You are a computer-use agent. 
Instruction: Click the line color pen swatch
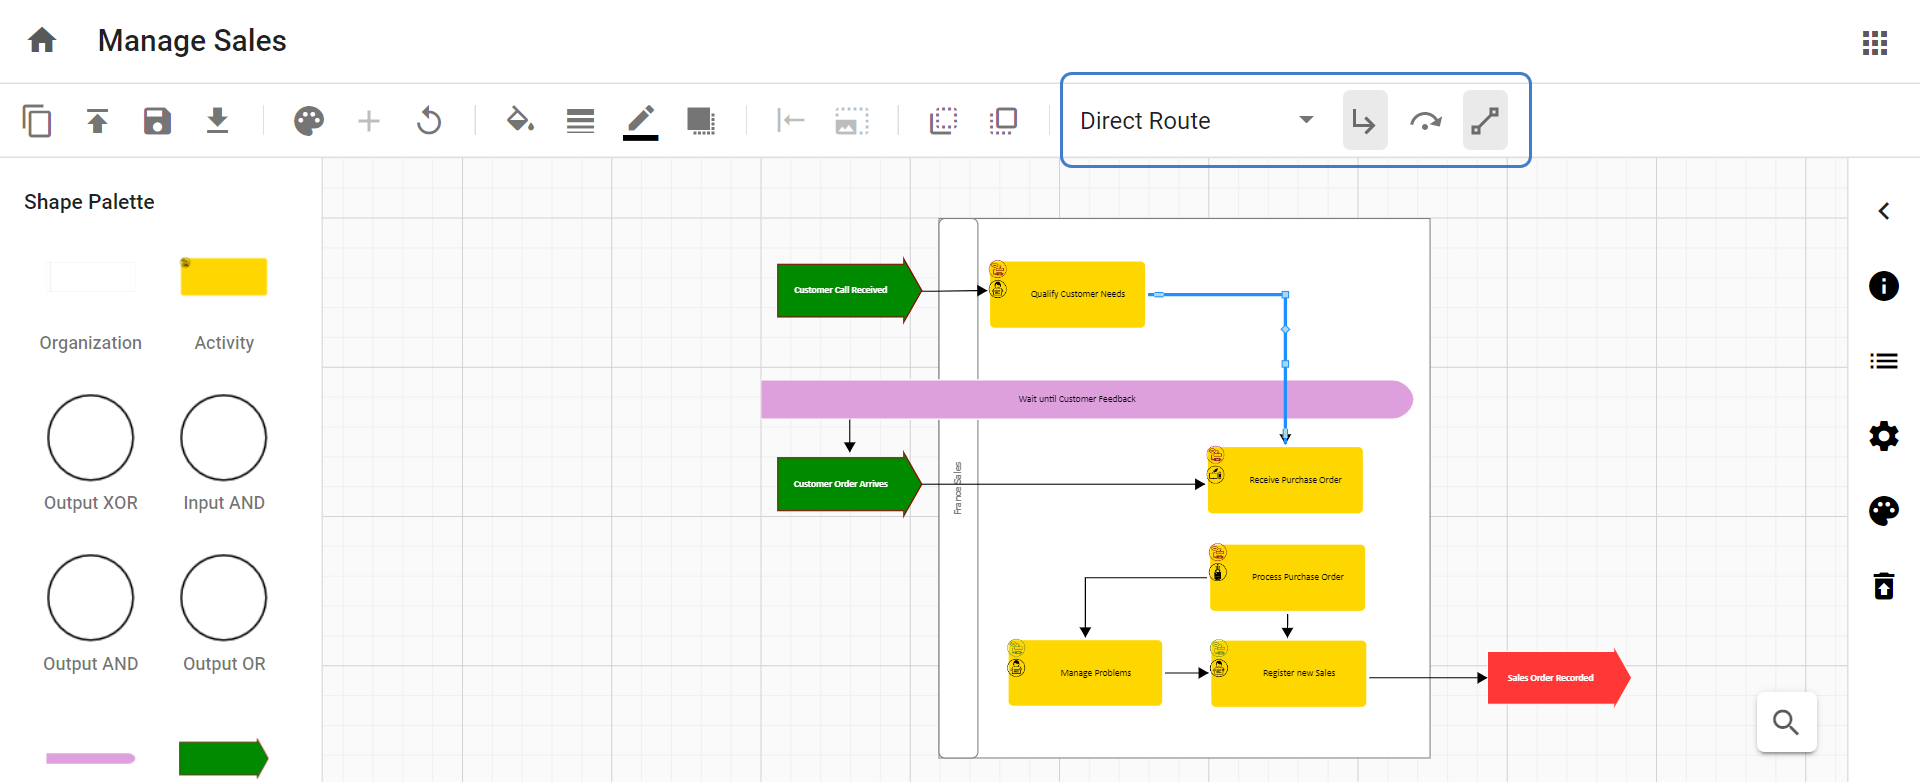pyautogui.click(x=640, y=121)
